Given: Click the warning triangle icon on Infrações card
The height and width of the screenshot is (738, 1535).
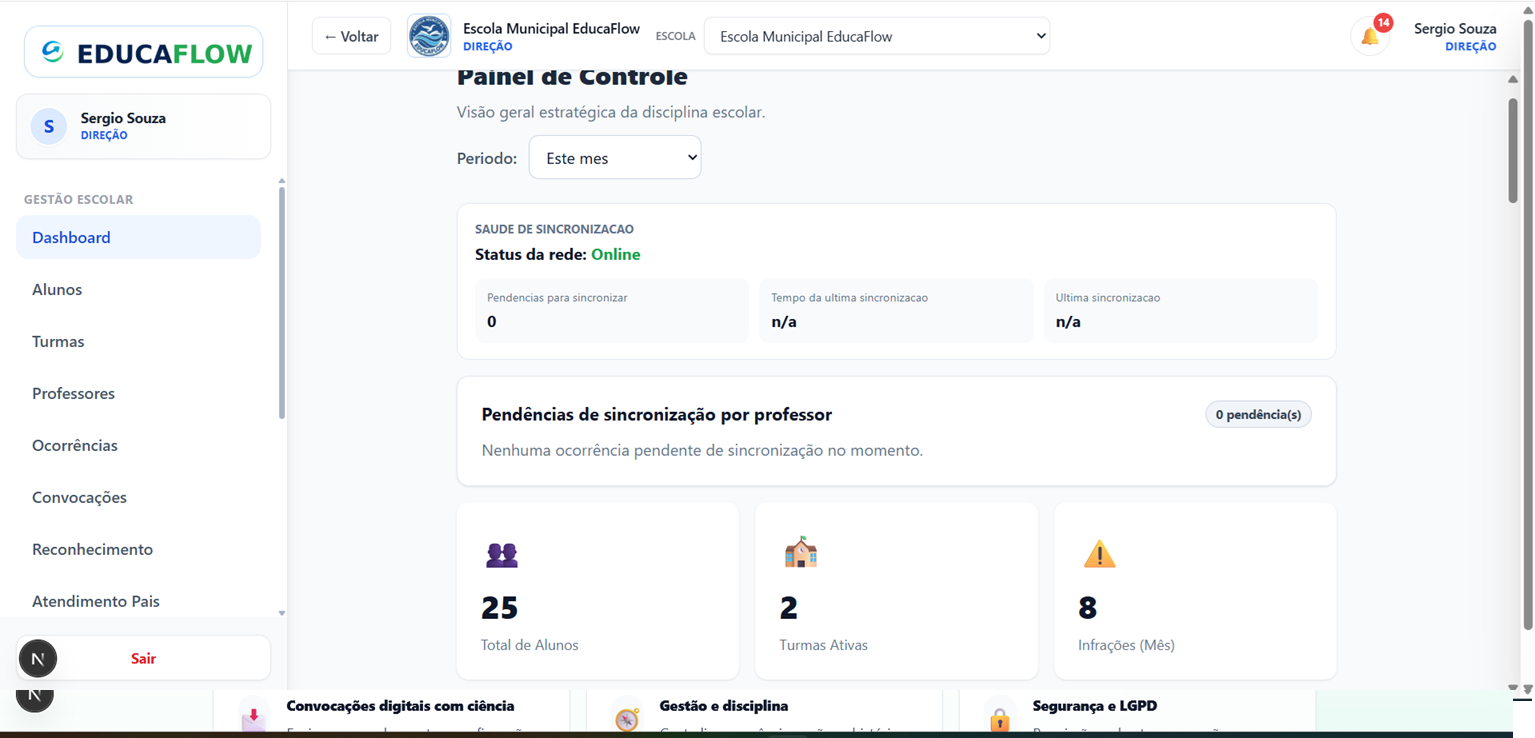Looking at the screenshot, I should pyautogui.click(x=1099, y=554).
